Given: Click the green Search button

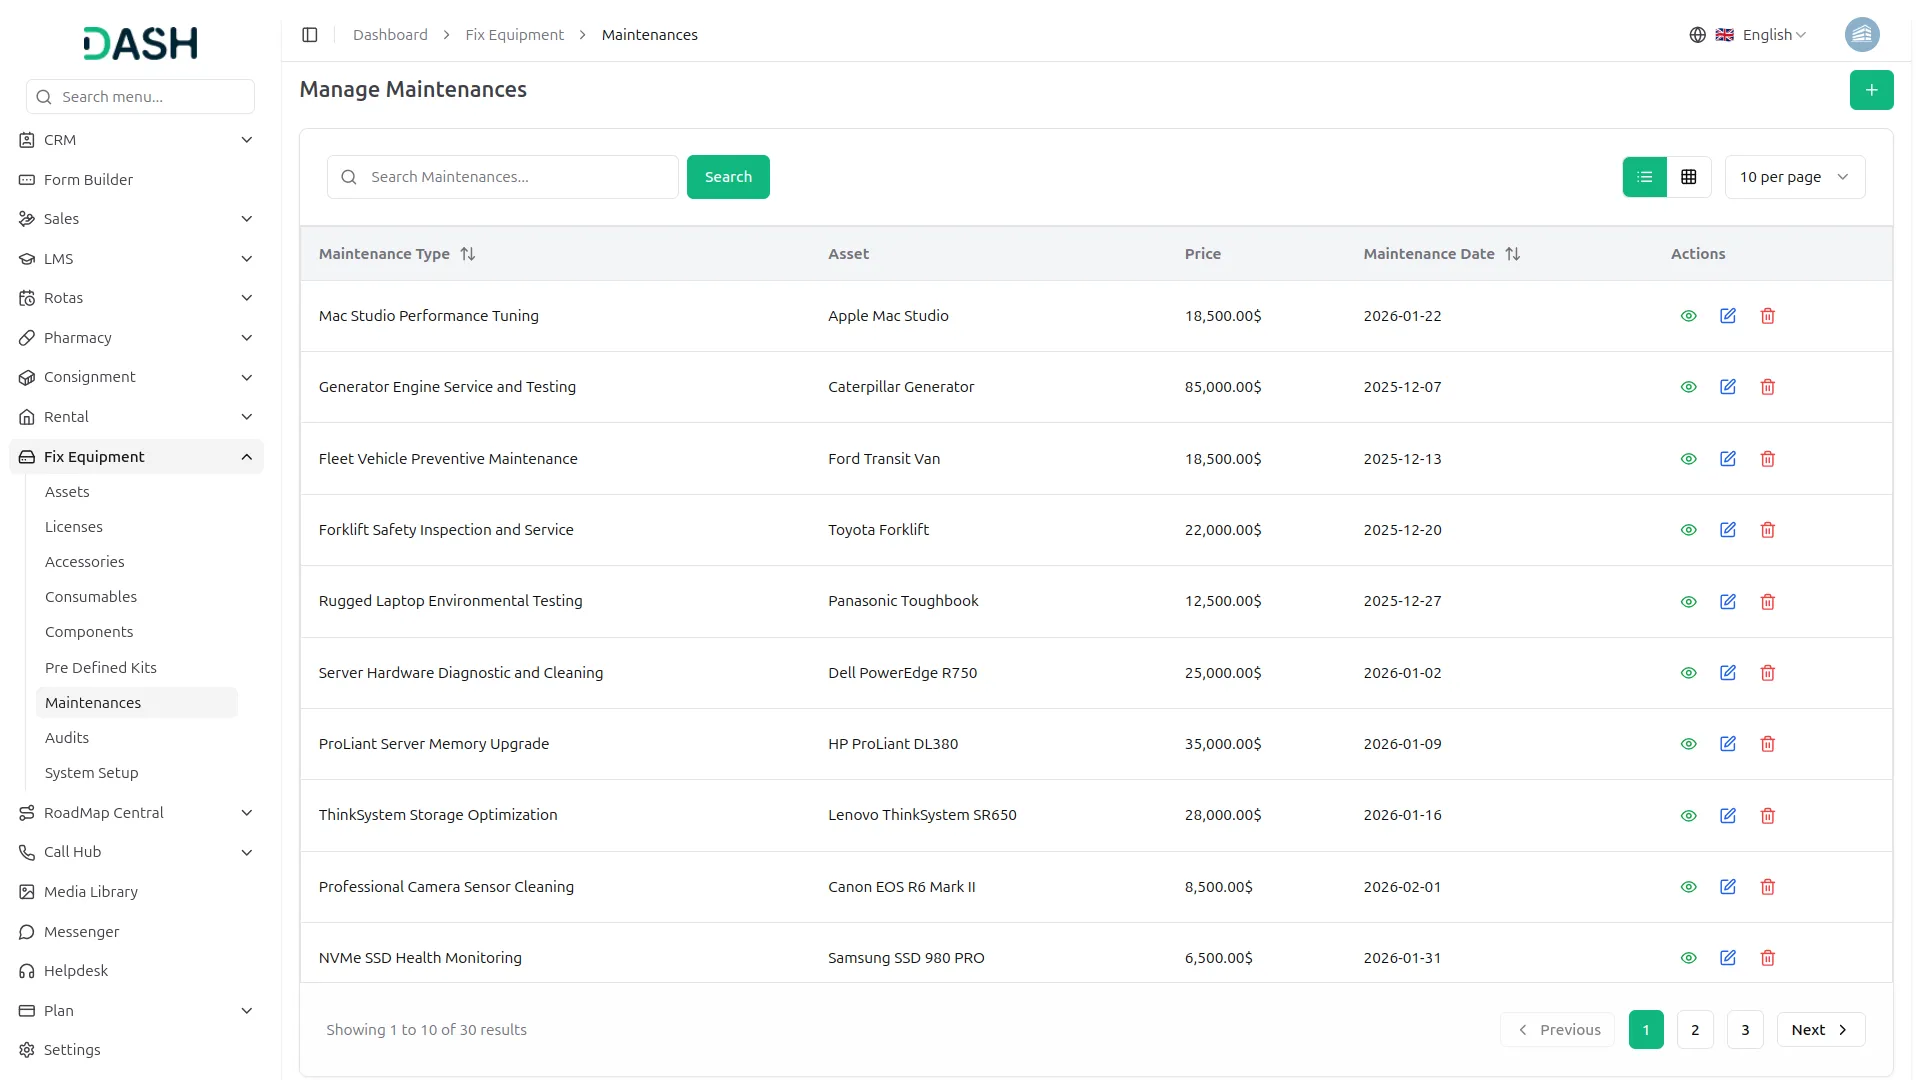Looking at the screenshot, I should (x=727, y=177).
